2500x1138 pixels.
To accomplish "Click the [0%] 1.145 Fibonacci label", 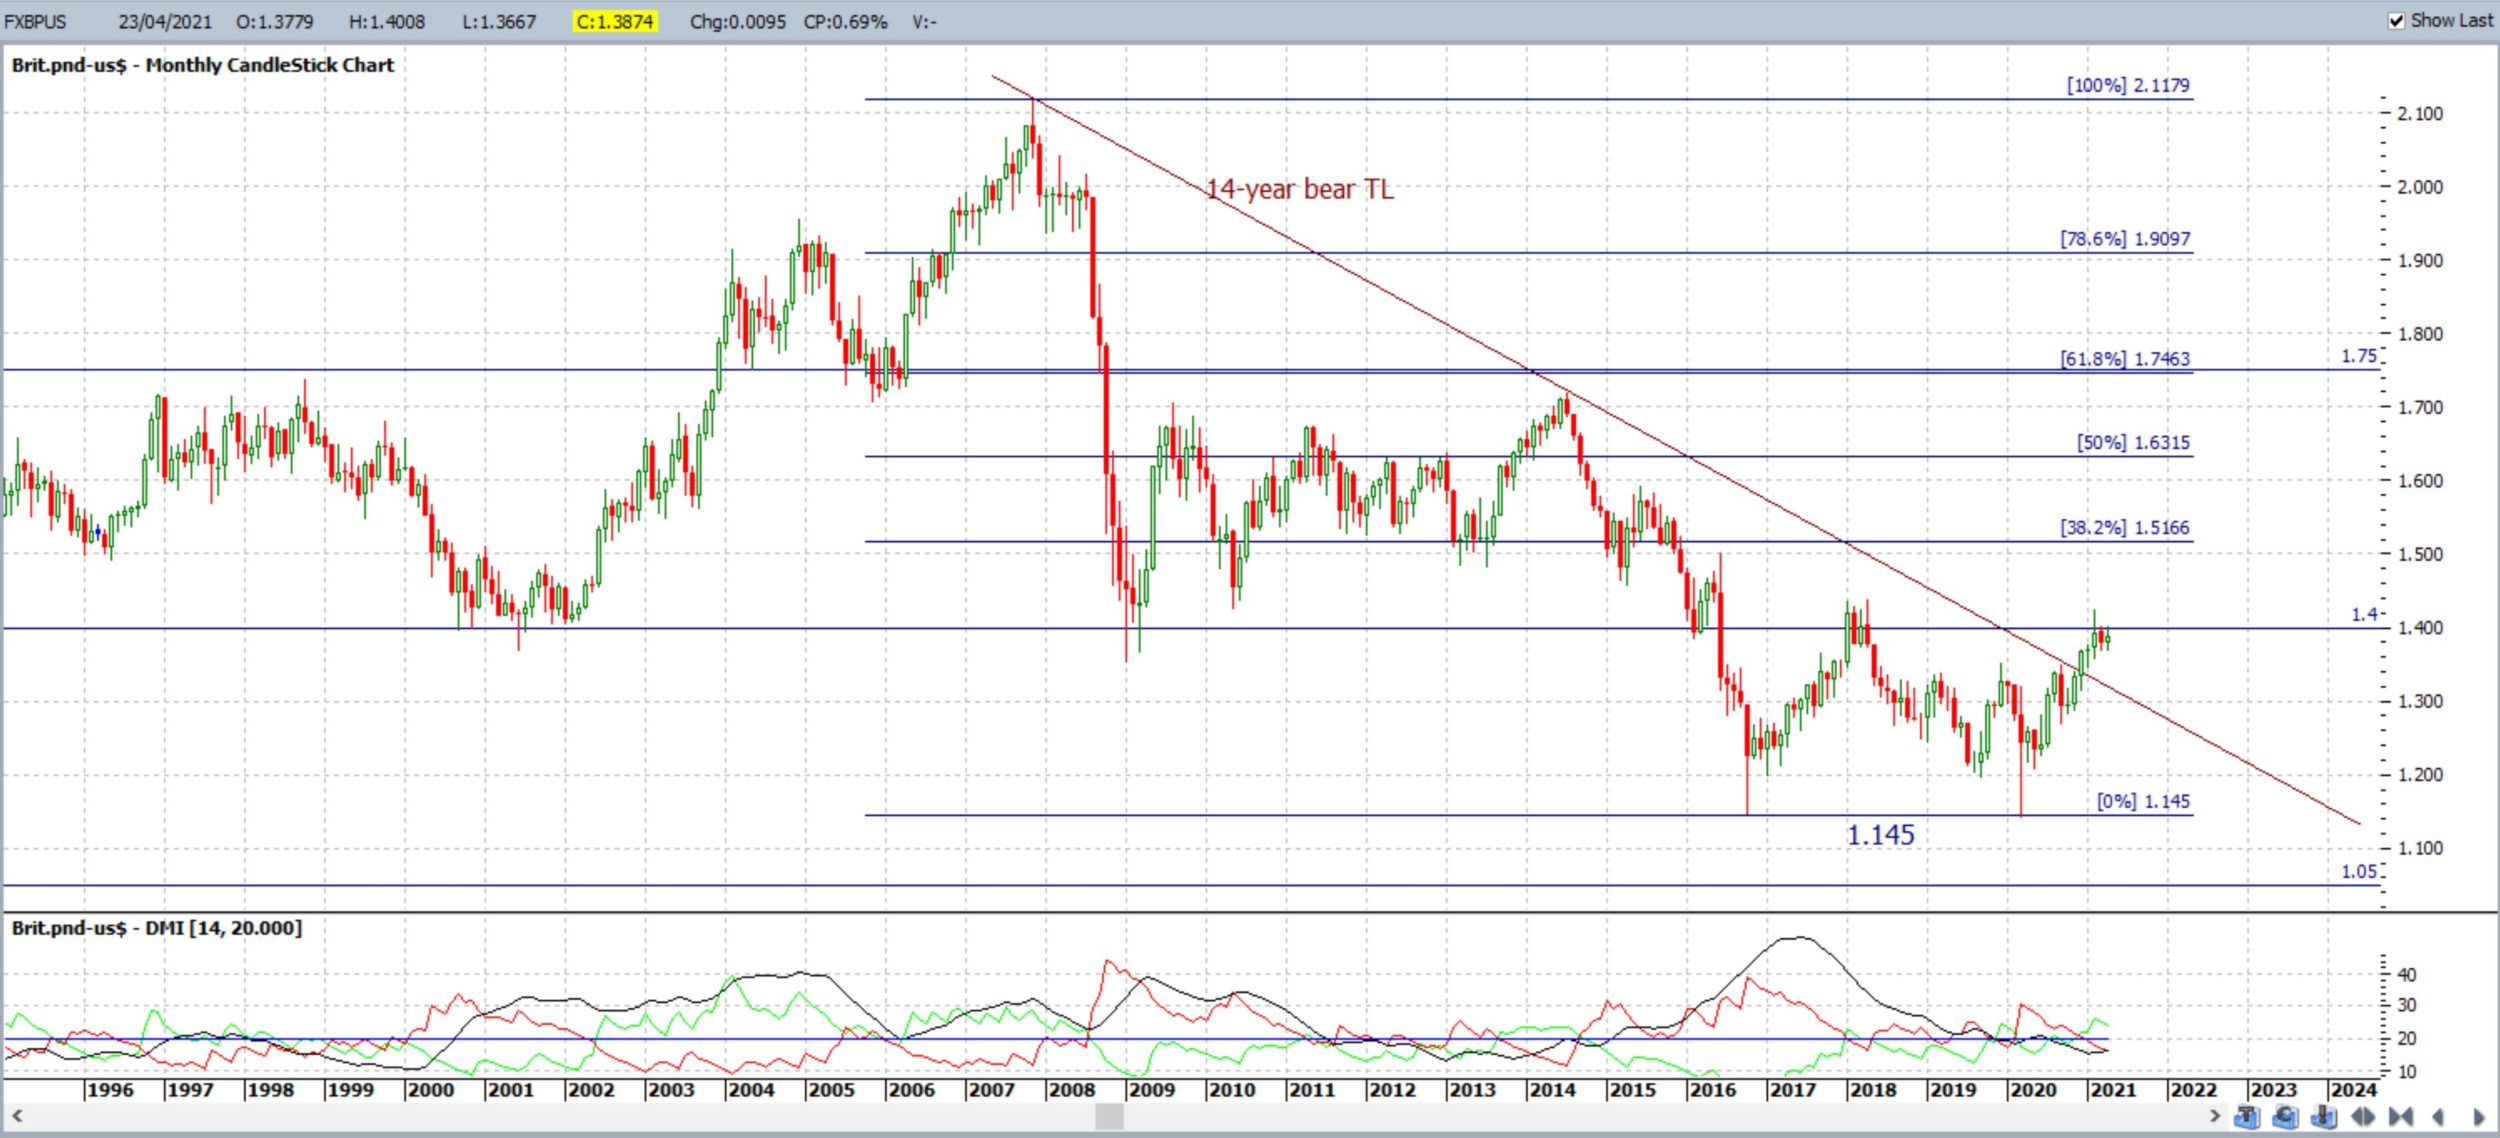I will click(2143, 801).
